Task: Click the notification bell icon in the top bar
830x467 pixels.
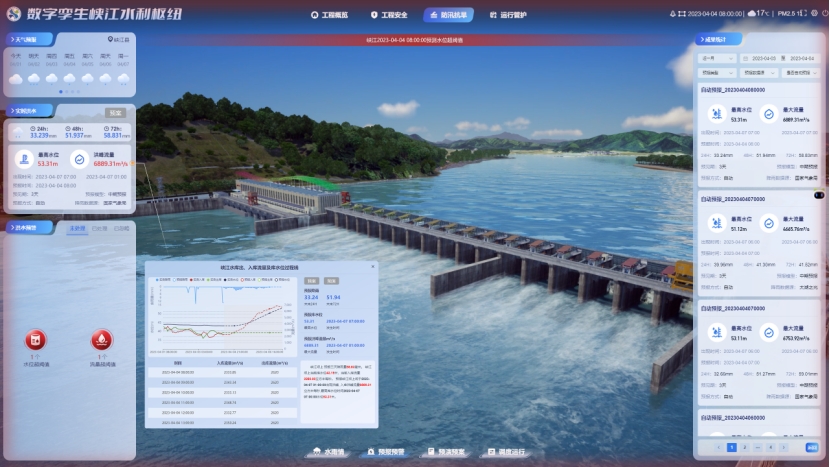Action: tap(673, 14)
